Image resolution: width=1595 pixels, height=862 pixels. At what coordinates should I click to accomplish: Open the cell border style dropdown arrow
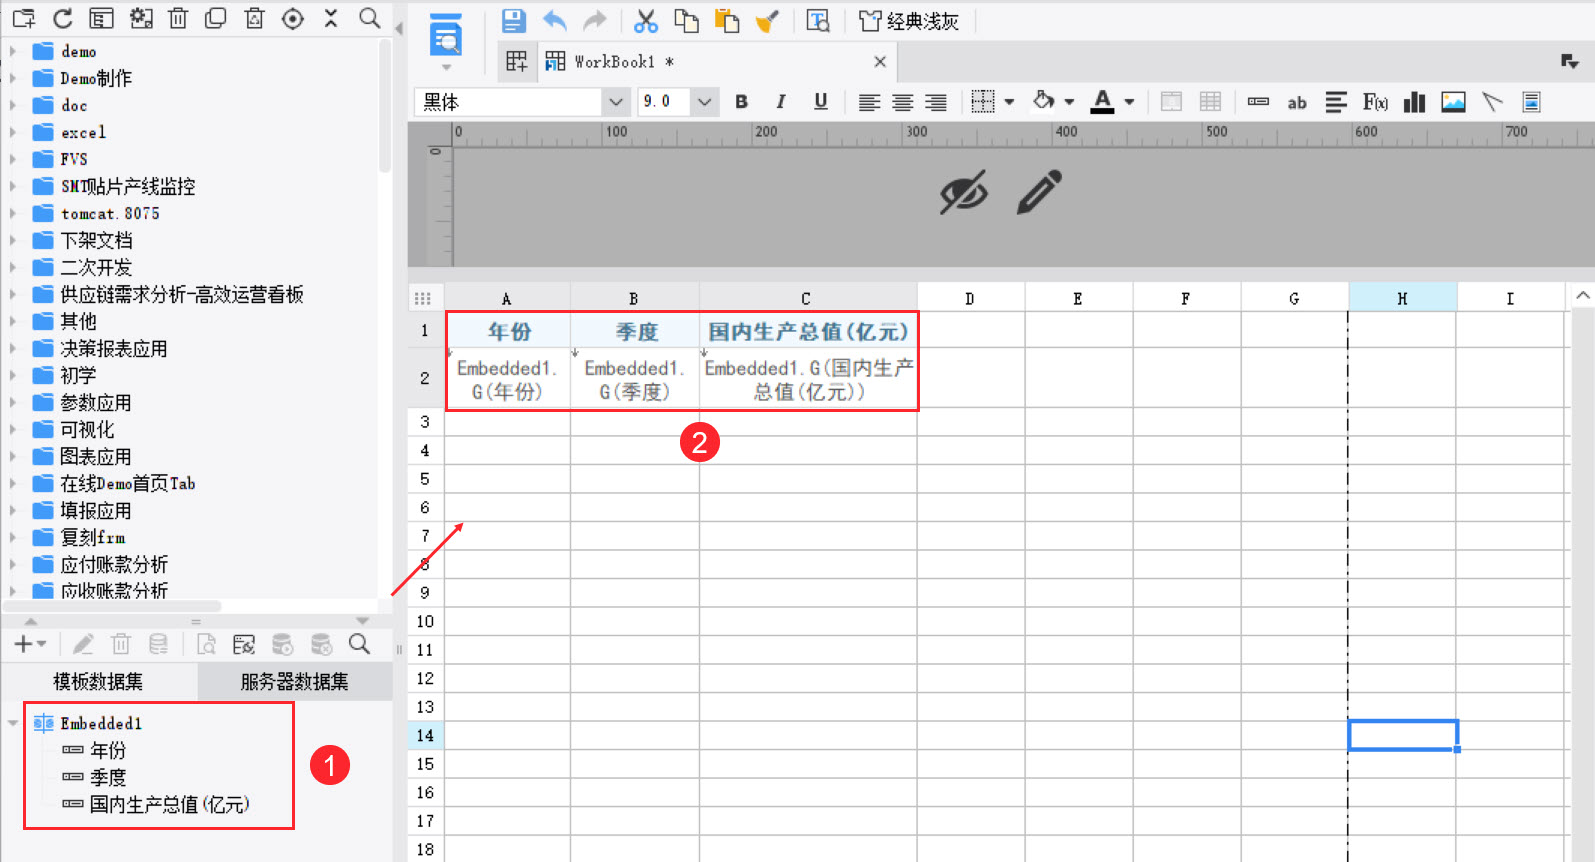click(x=1010, y=102)
